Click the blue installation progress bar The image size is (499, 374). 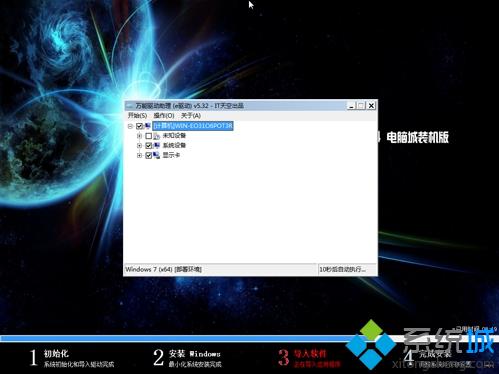tap(177, 338)
